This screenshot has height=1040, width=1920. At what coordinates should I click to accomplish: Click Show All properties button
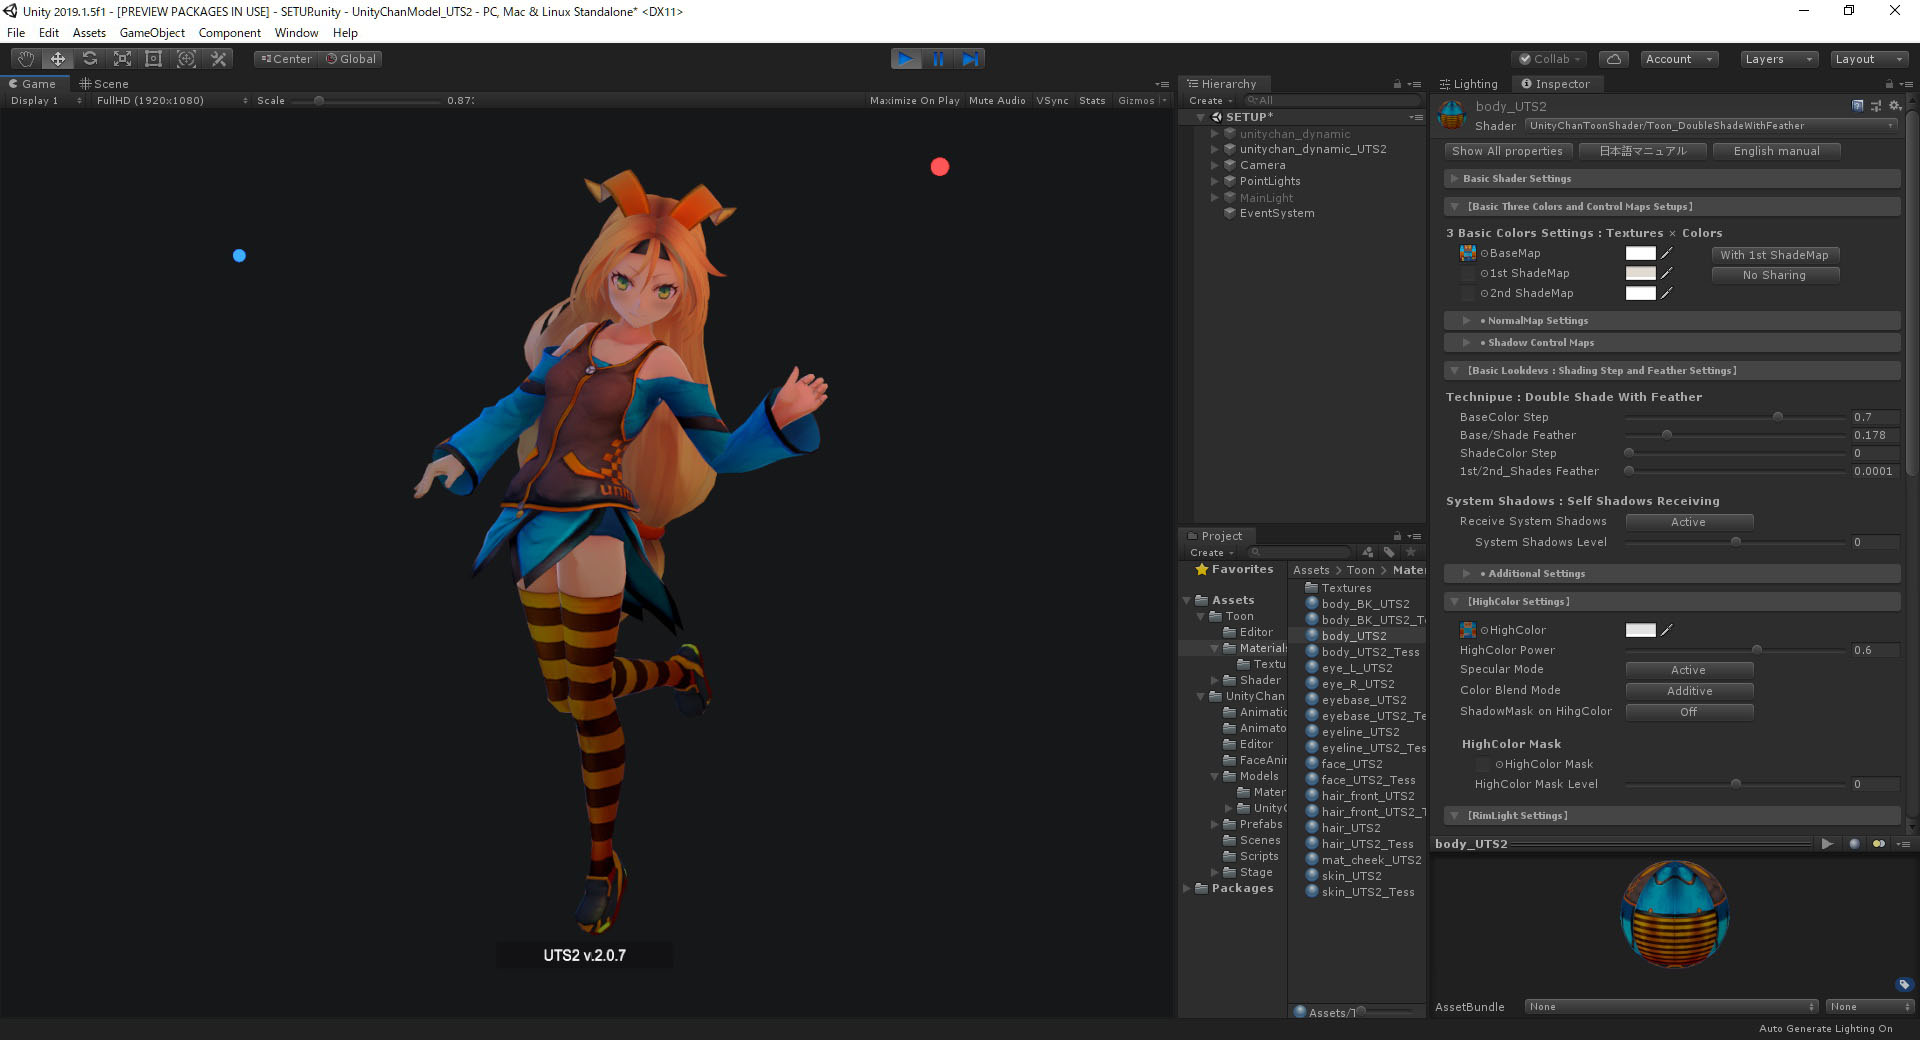click(1507, 151)
